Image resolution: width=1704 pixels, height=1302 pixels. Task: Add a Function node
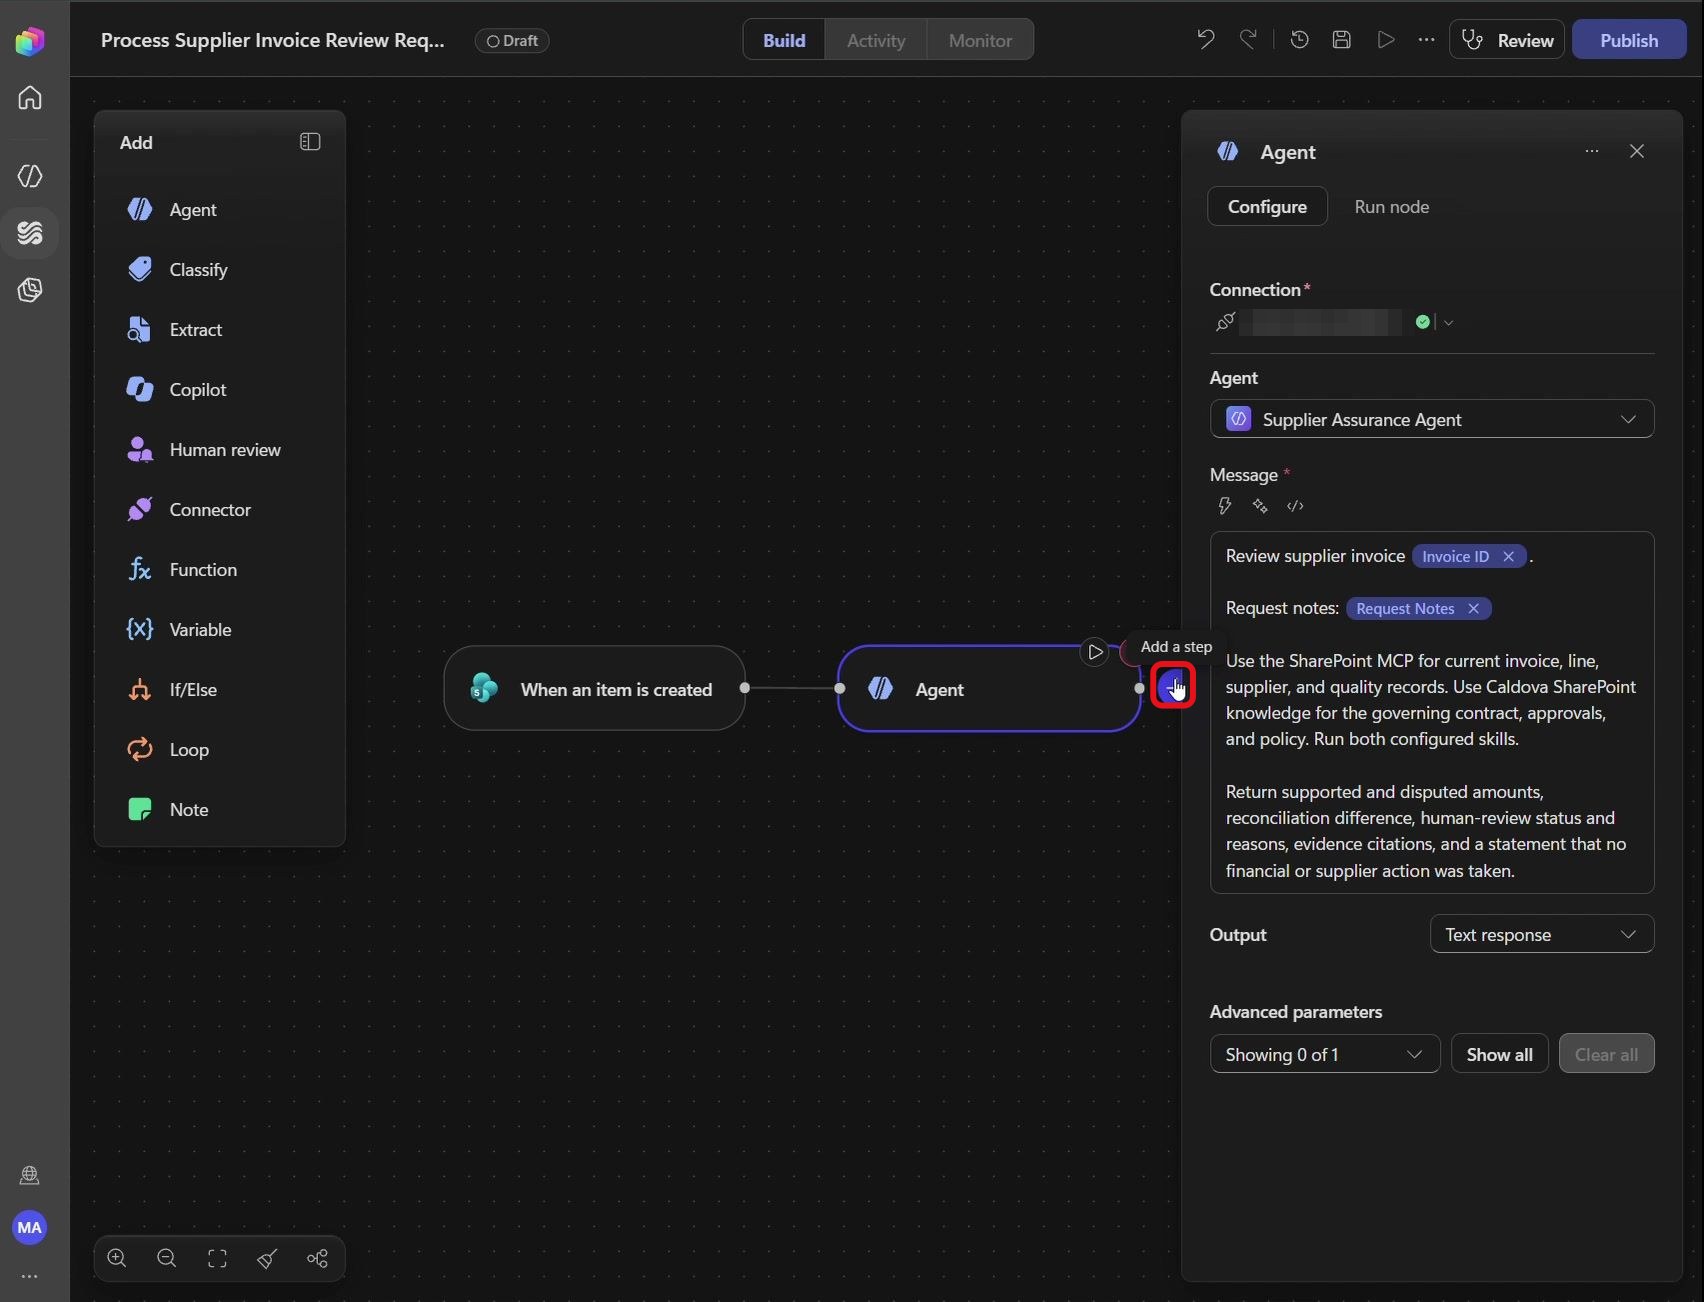tap(220, 570)
